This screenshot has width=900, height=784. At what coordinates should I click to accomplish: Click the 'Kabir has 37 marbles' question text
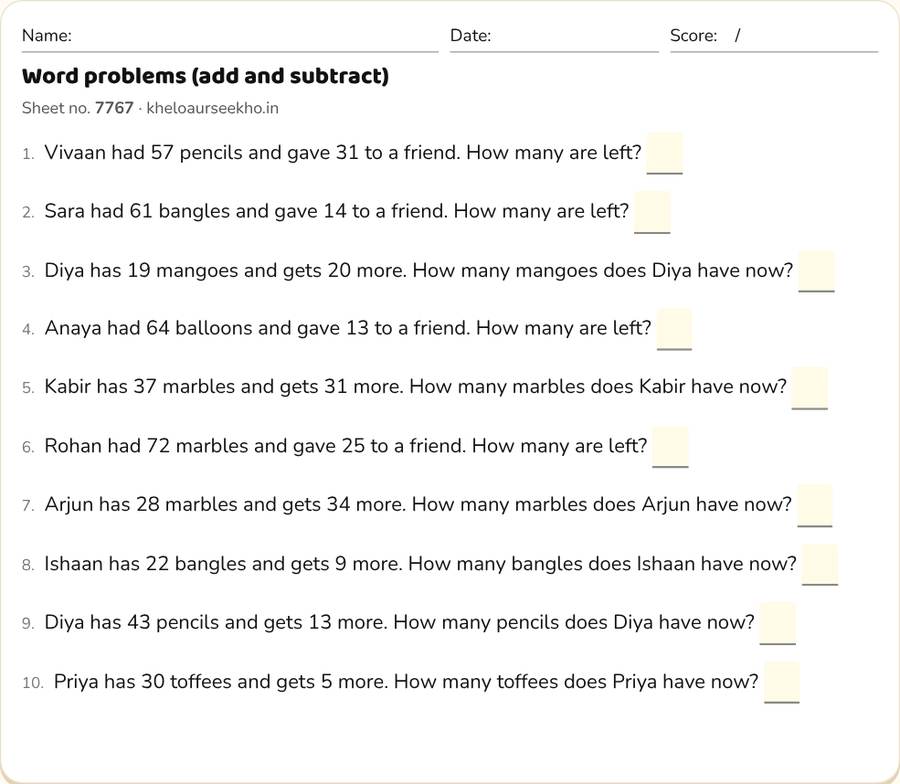coord(416,387)
